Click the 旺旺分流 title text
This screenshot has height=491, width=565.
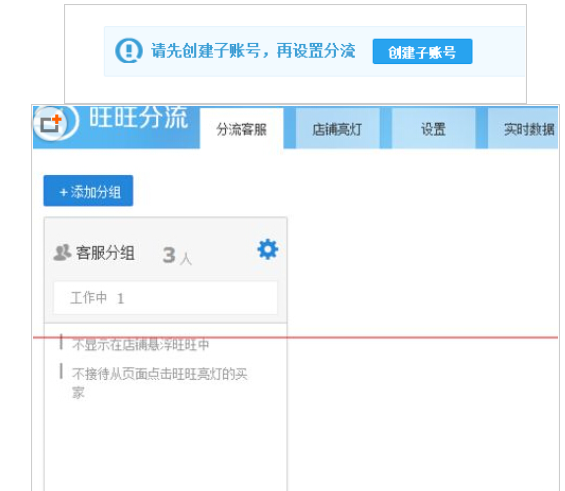(138, 117)
